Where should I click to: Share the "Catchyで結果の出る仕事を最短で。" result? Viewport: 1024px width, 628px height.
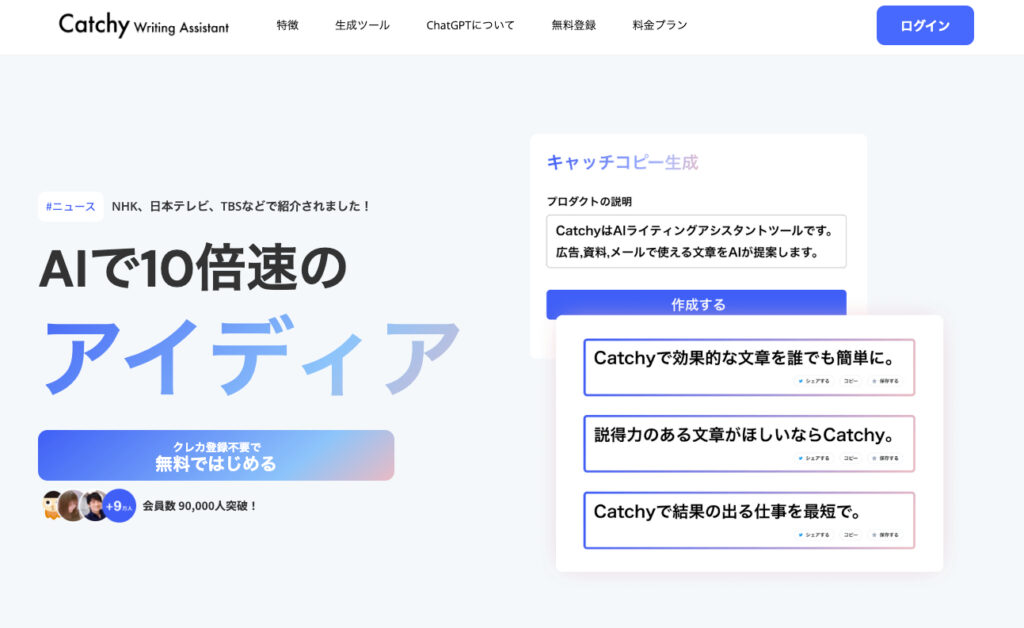pos(814,535)
